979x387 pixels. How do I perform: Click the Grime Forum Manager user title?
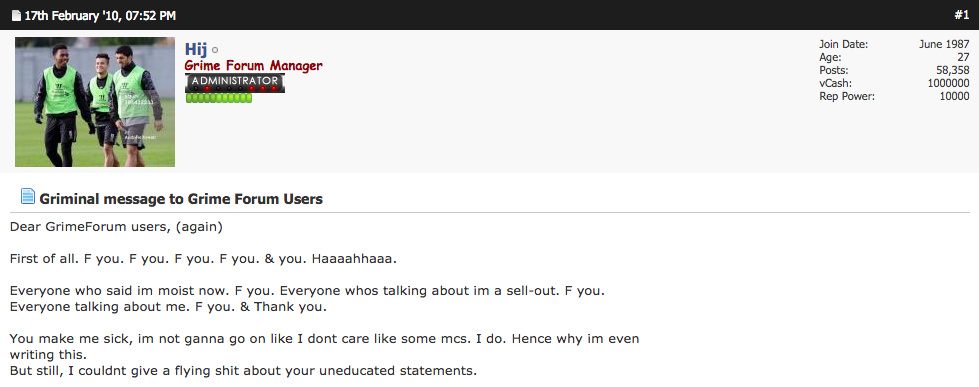click(x=253, y=66)
